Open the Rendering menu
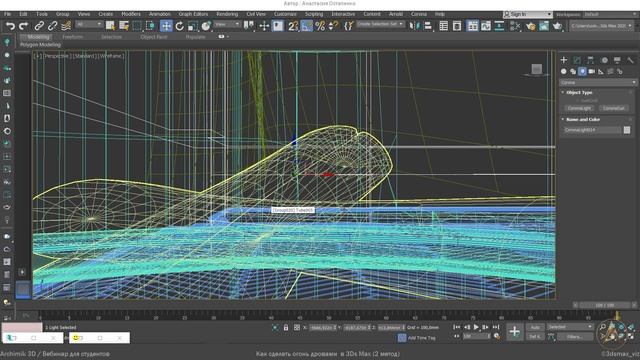The image size is (640, 360). 227,14
